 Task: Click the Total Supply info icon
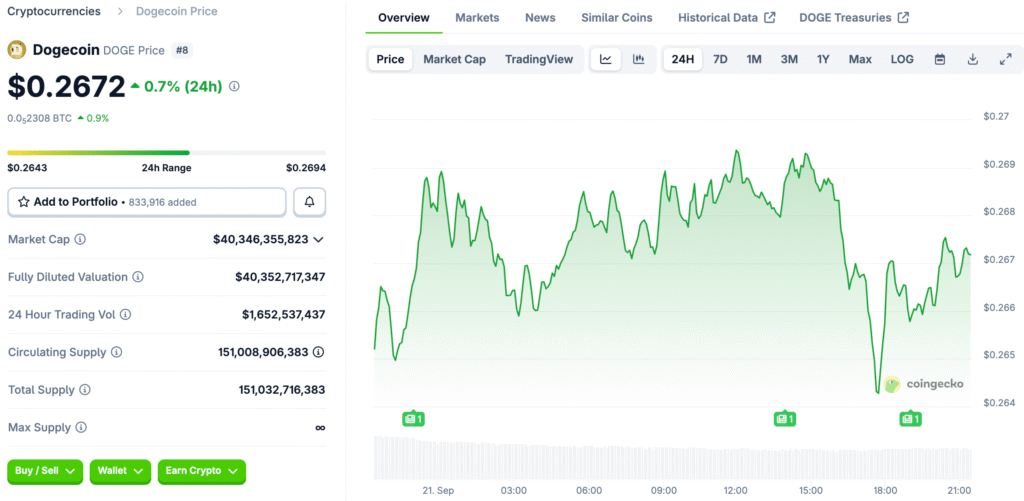pyautogui.click(x=85, y=390)
